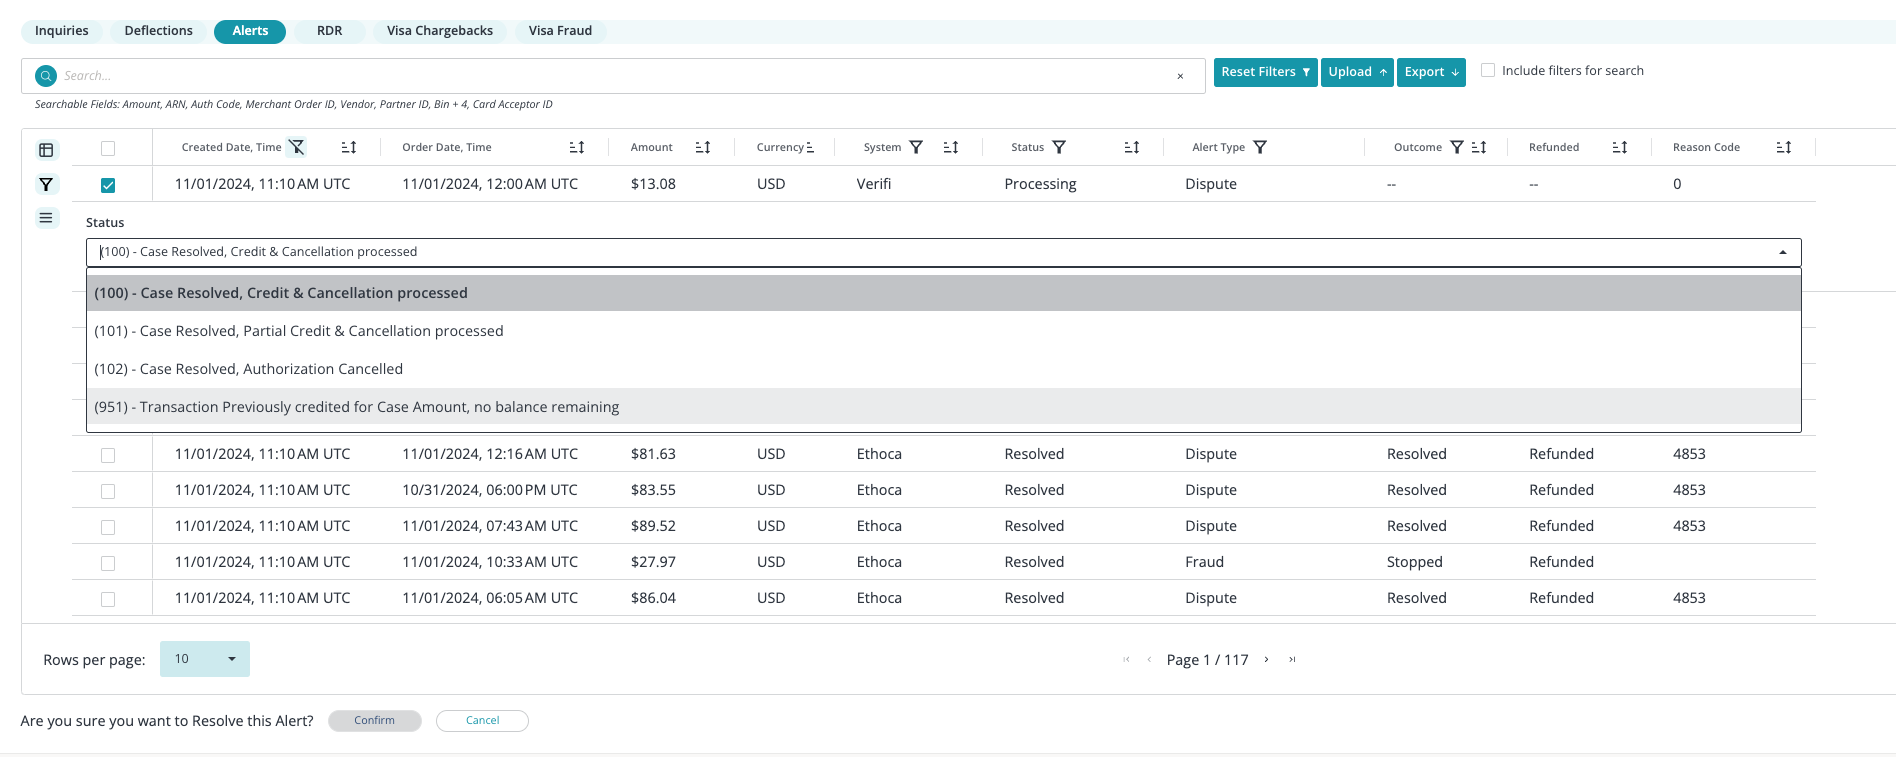Click the search magnifier icon
The width and height of the screenshot is (1896, 757).
pyautogui.click(x=46, y=76)
